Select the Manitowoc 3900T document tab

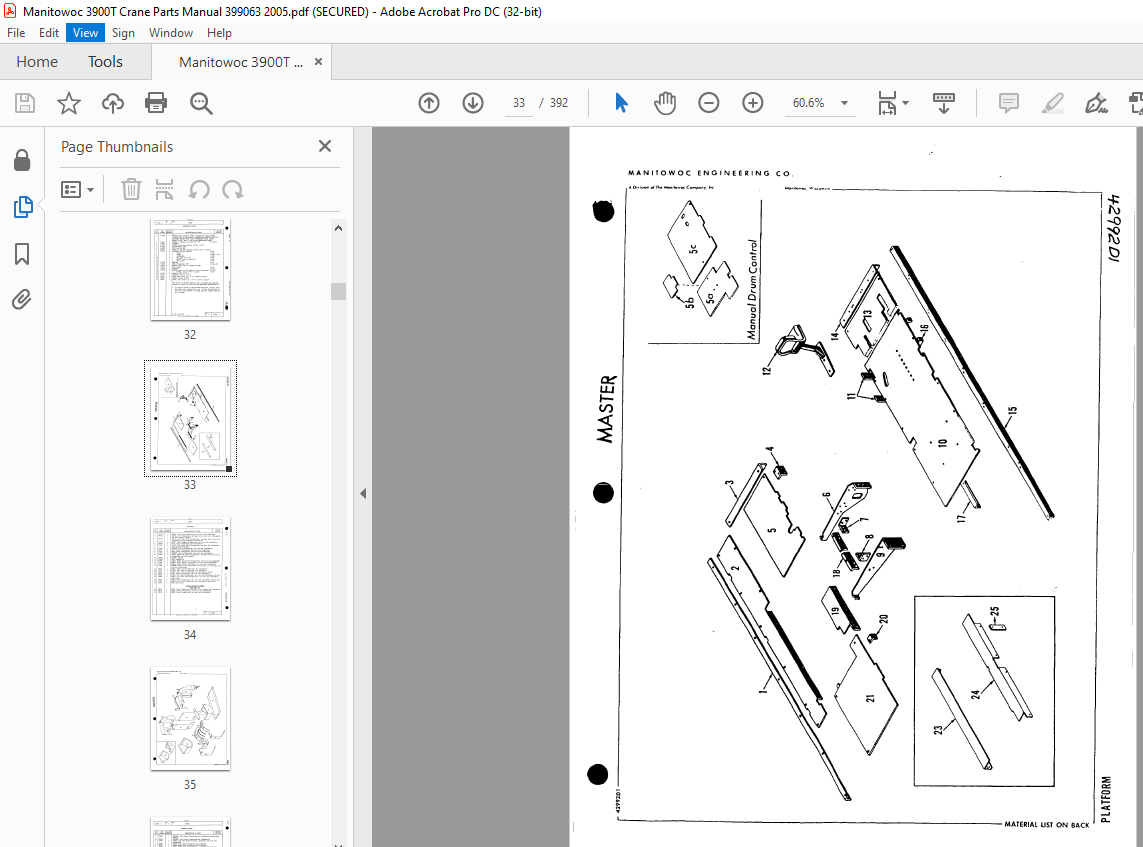(241, 62)
